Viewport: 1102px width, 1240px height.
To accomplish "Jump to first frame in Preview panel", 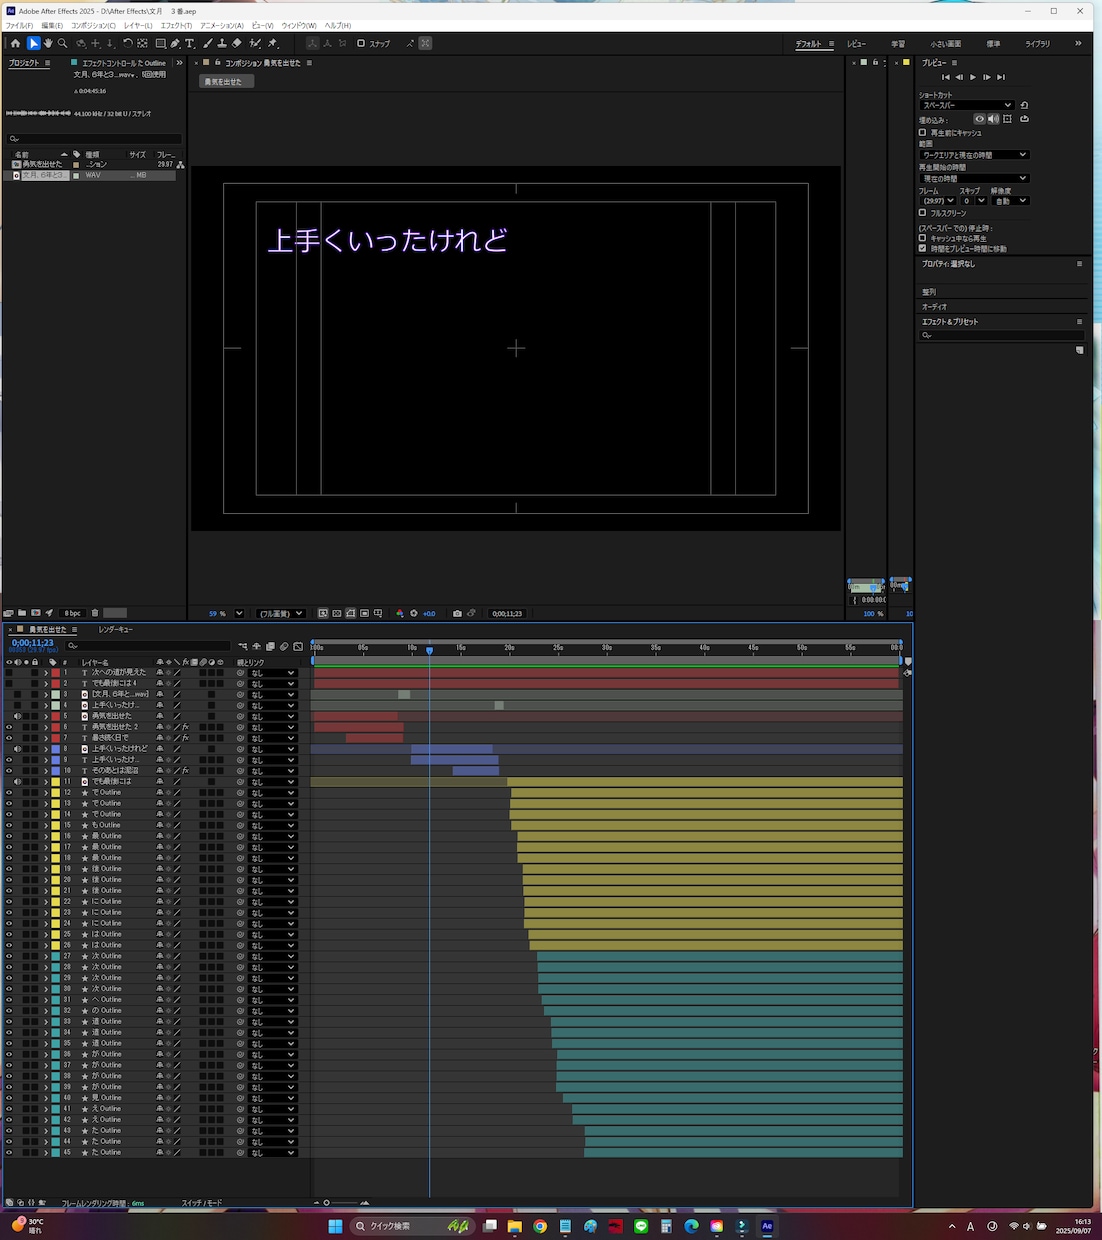I will point(945,77).
